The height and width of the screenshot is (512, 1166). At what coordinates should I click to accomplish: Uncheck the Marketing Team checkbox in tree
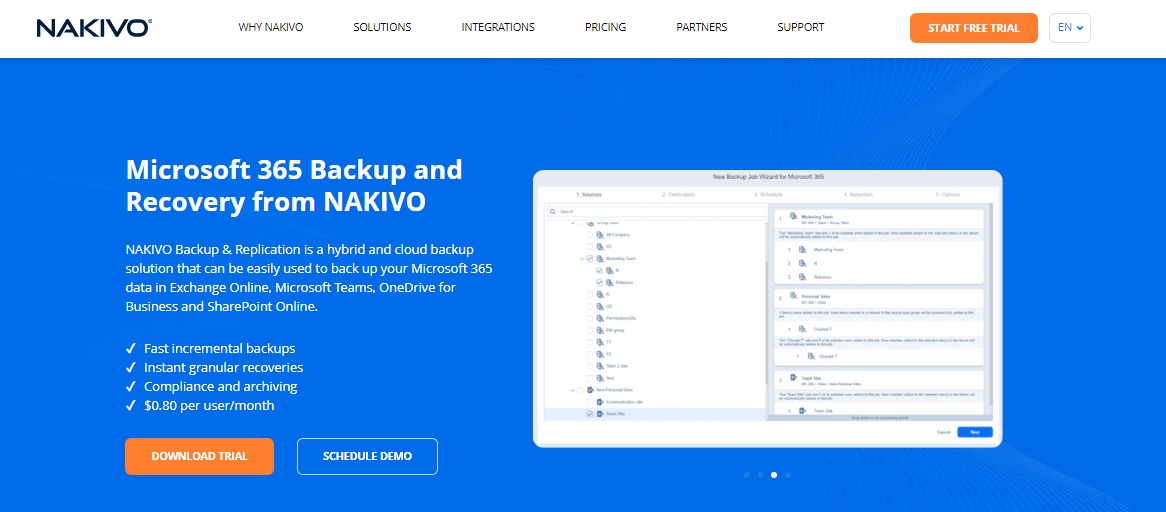click(590, 259)
